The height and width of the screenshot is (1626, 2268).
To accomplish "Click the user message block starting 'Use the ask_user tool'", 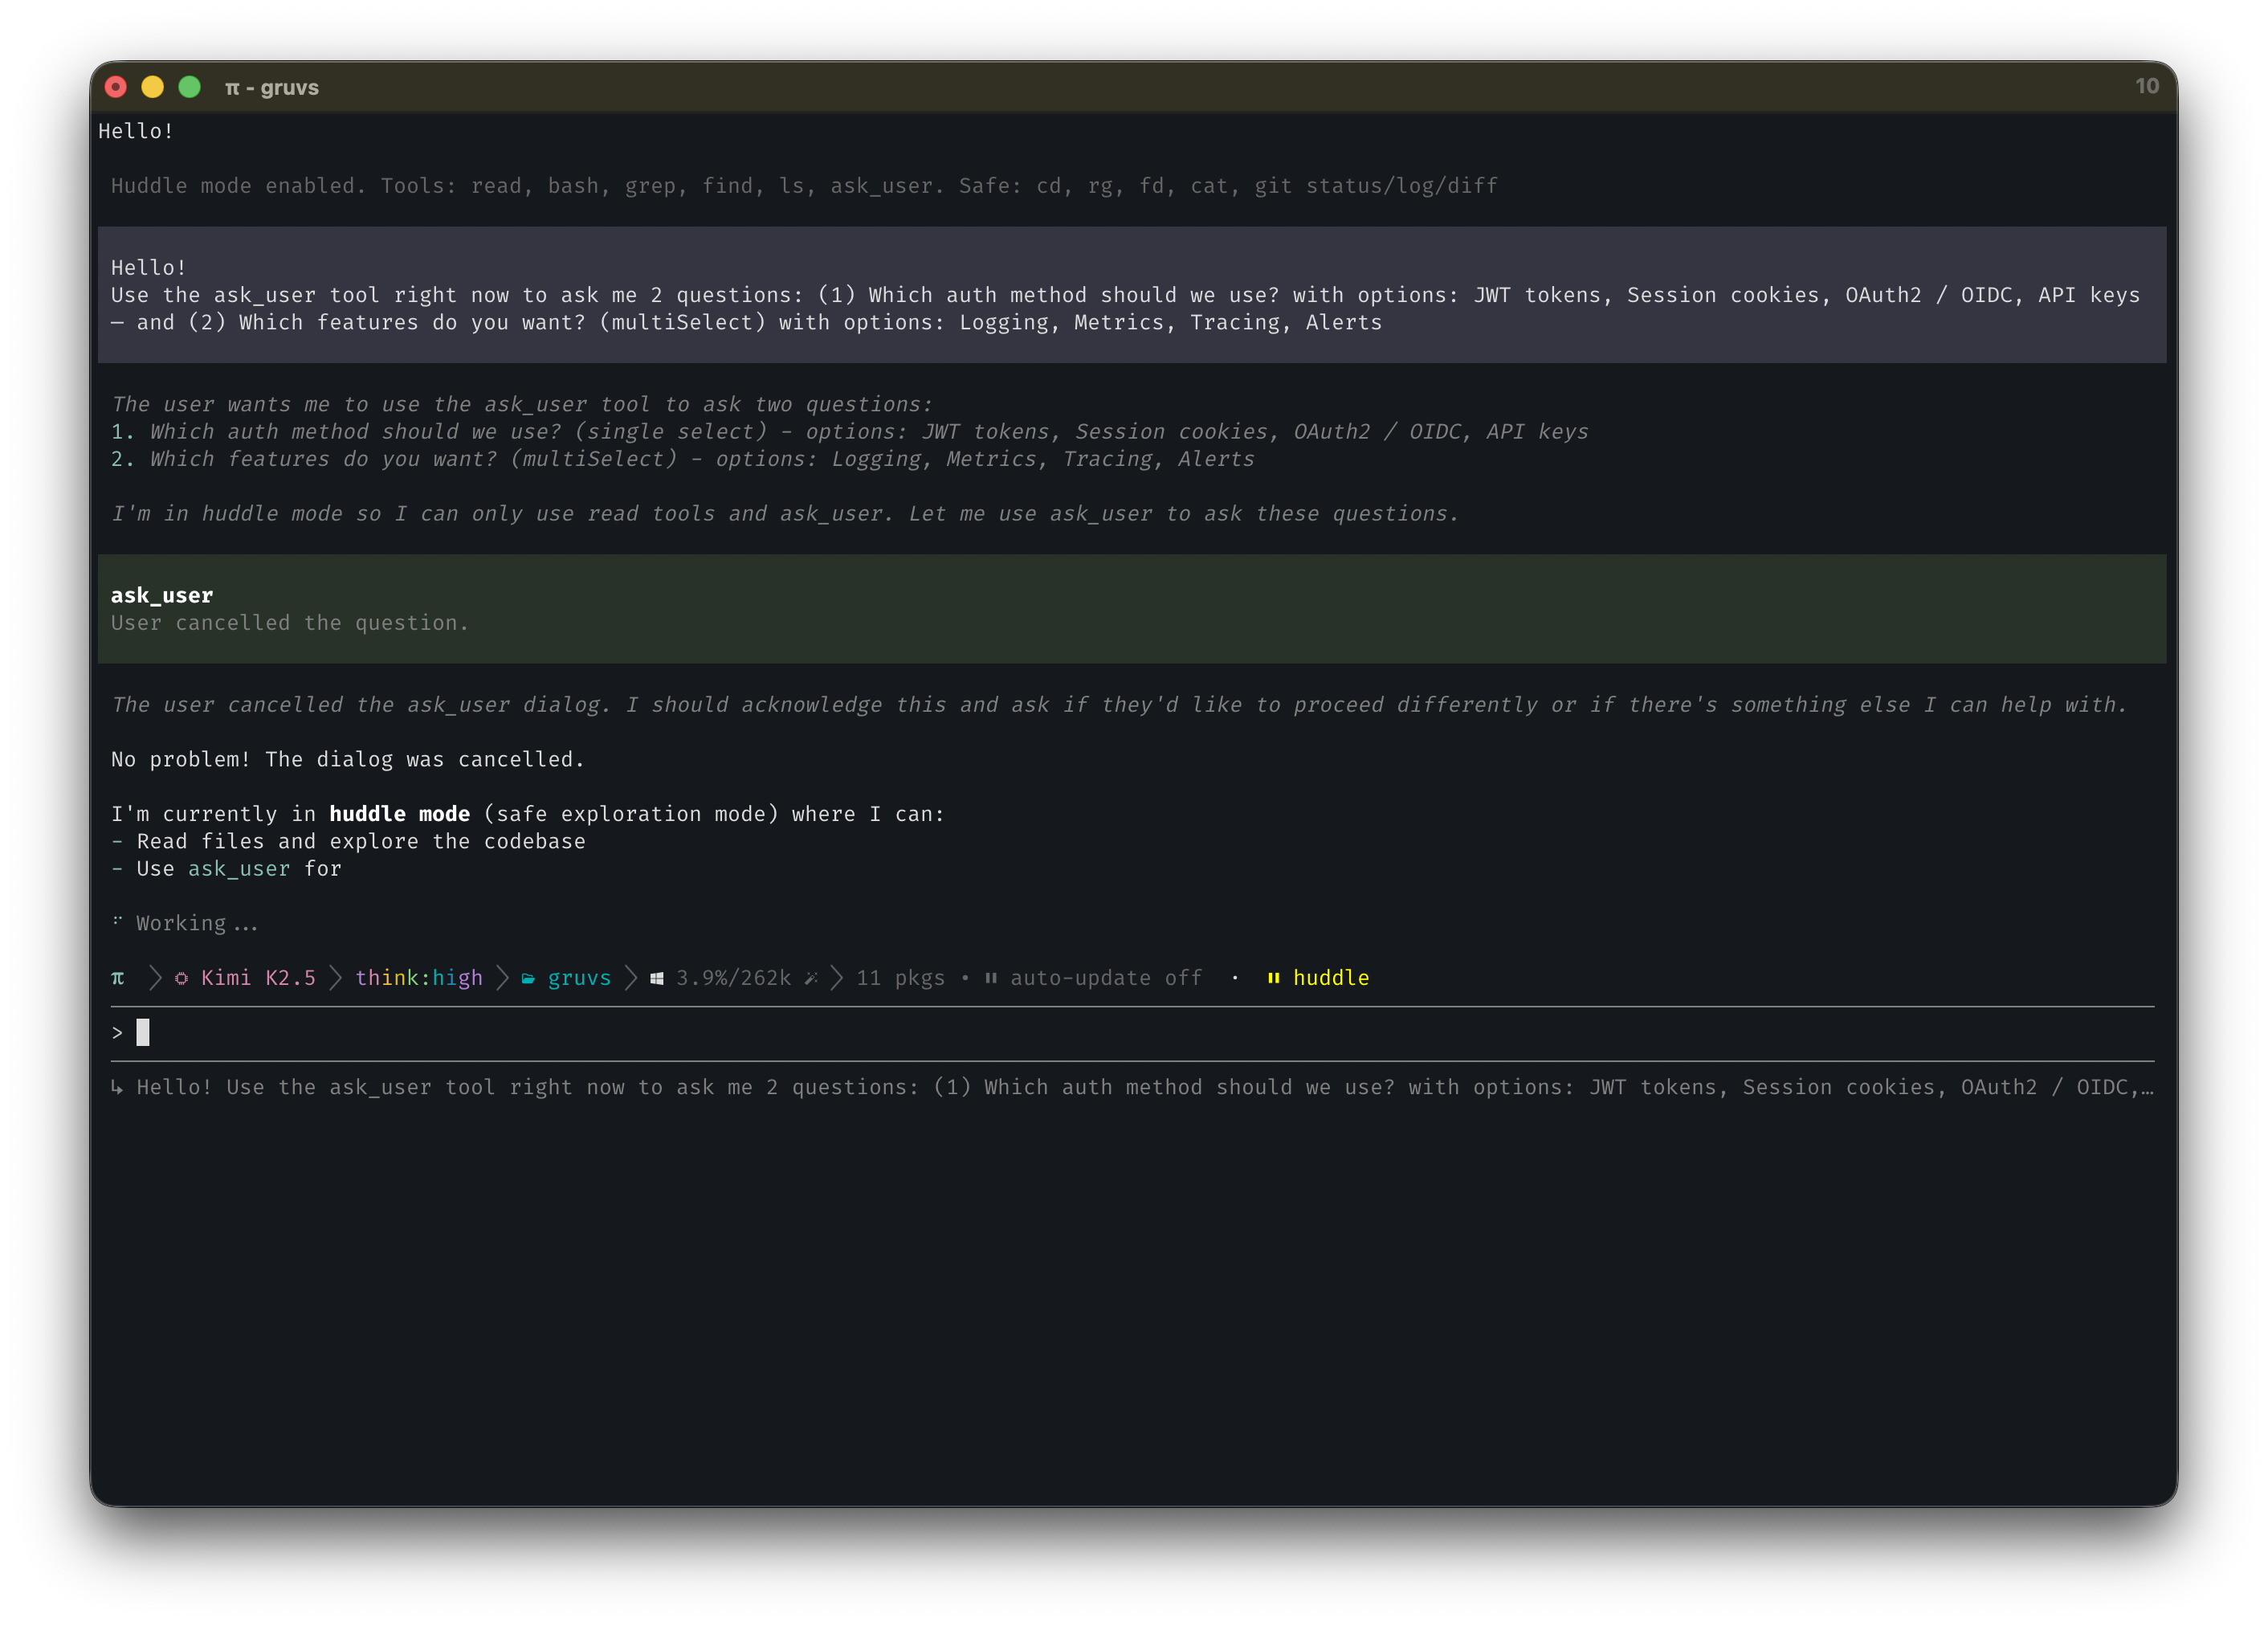I will (1132, 295).
